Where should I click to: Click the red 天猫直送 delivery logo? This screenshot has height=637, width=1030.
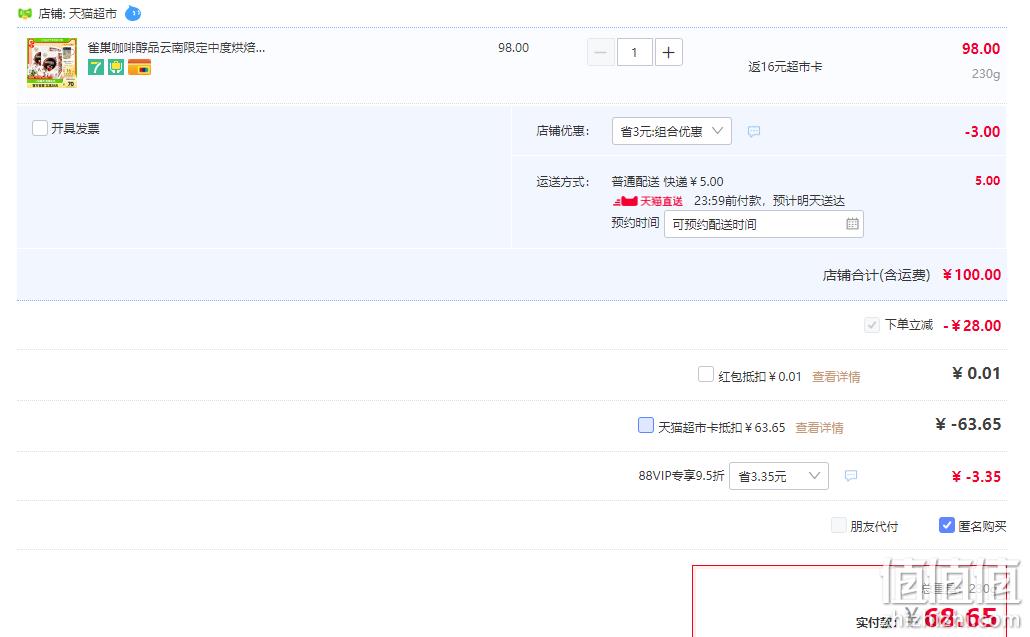648,201
